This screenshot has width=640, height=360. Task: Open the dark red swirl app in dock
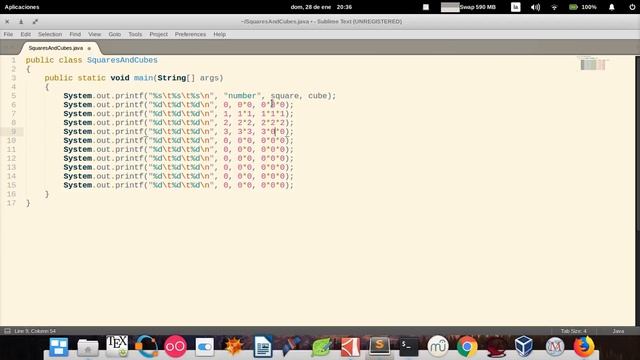(x=496, y=347)
